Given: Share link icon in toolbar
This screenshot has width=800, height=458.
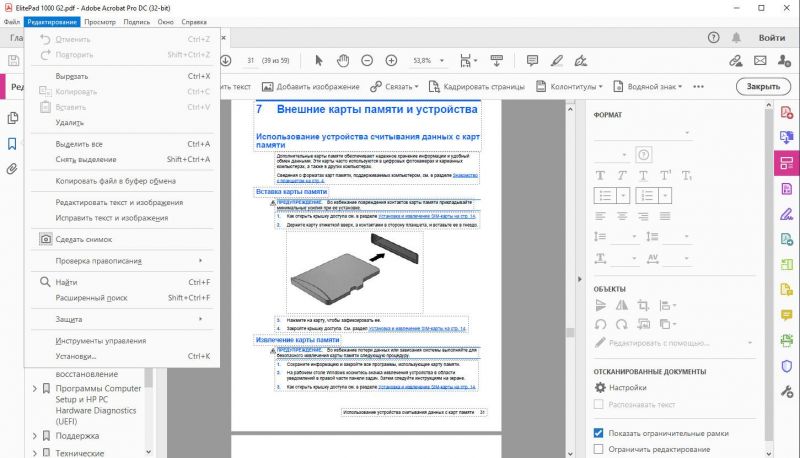Looking at the screenshot, I should click(736, 61).
